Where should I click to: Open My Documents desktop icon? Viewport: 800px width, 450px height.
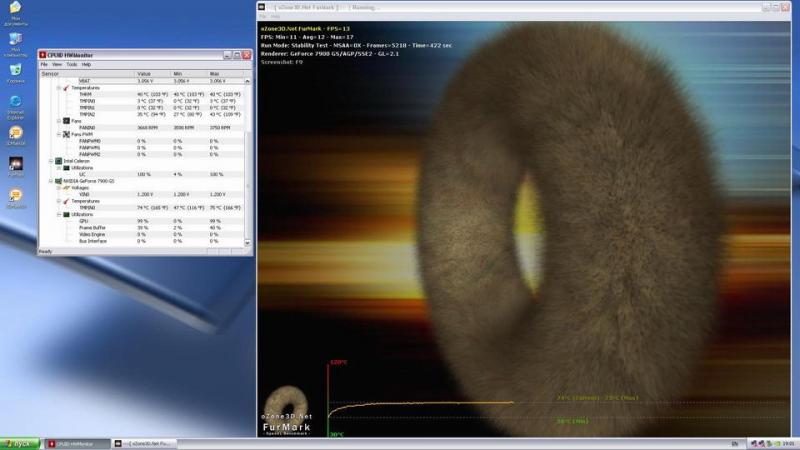(15, 10)
